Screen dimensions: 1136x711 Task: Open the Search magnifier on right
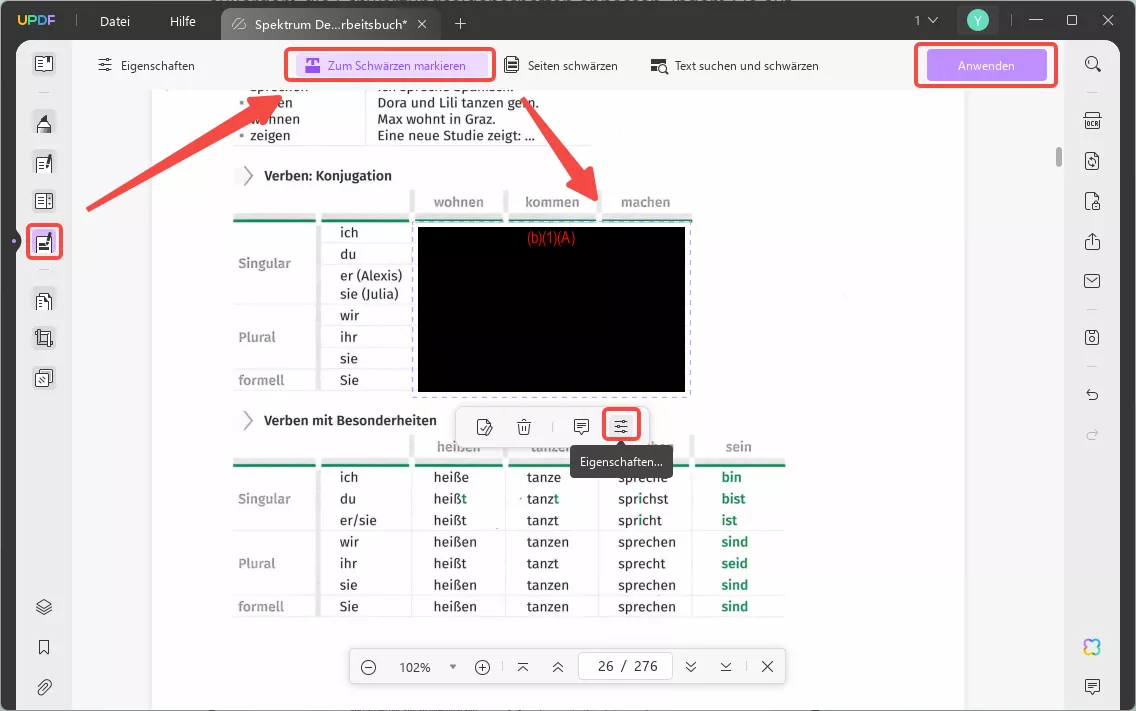(1093, 64)
